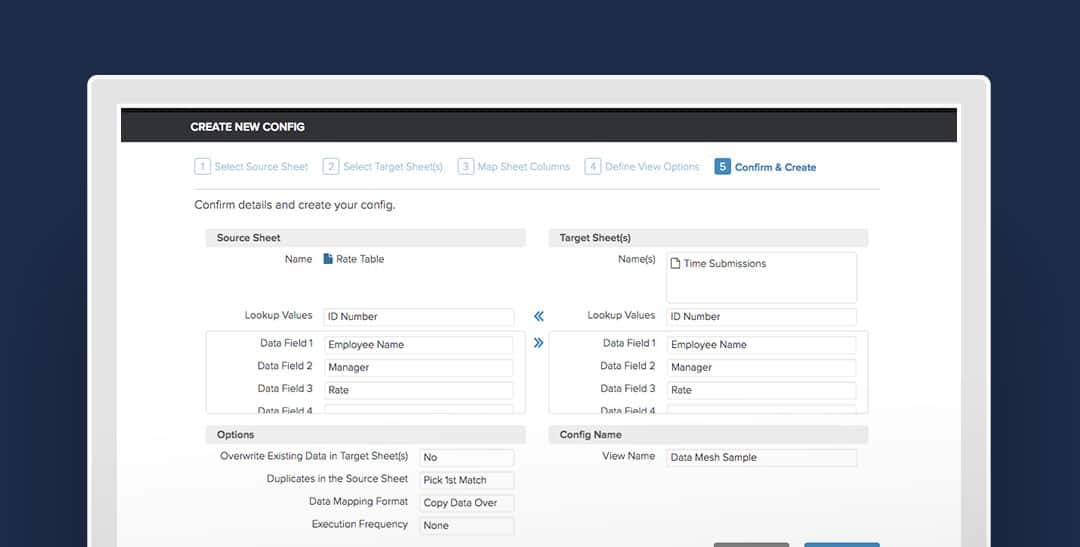Go back to Select Source Sheet step

pos(261,167)
